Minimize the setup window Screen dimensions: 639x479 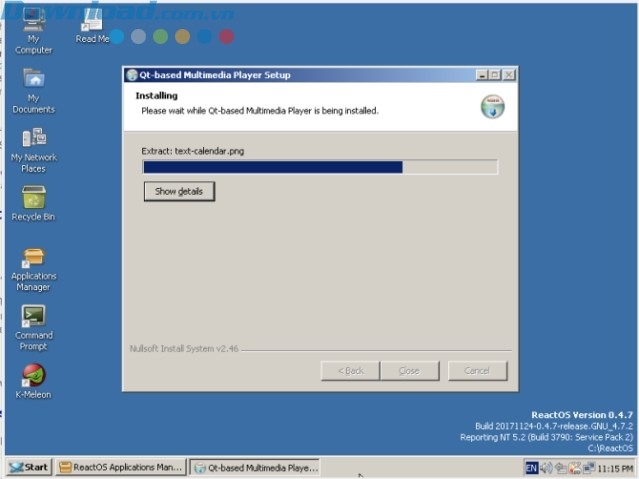(x=482, y=75)
